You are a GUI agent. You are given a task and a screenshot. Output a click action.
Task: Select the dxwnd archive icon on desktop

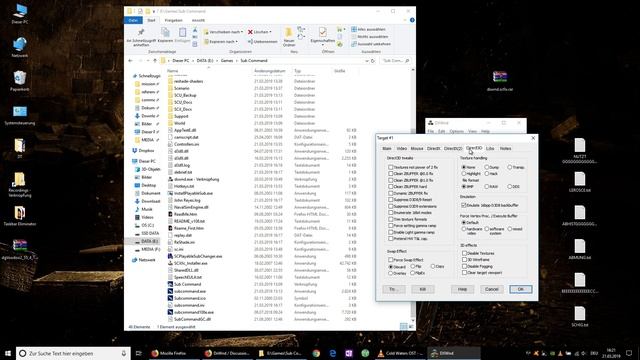pyautogui.click(x=500, y=80)
